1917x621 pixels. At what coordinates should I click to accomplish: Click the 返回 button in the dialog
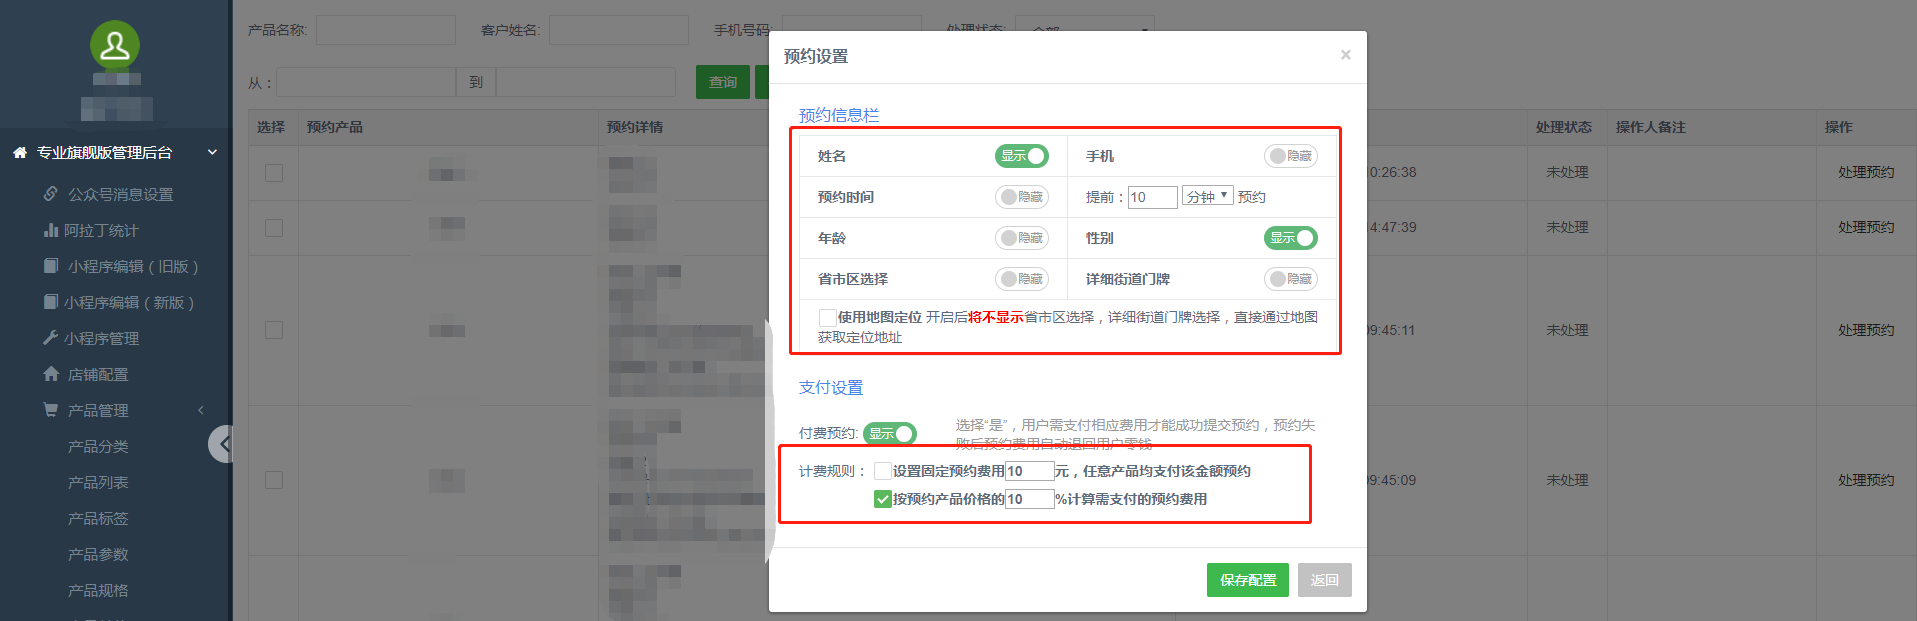click(1324, 580)
